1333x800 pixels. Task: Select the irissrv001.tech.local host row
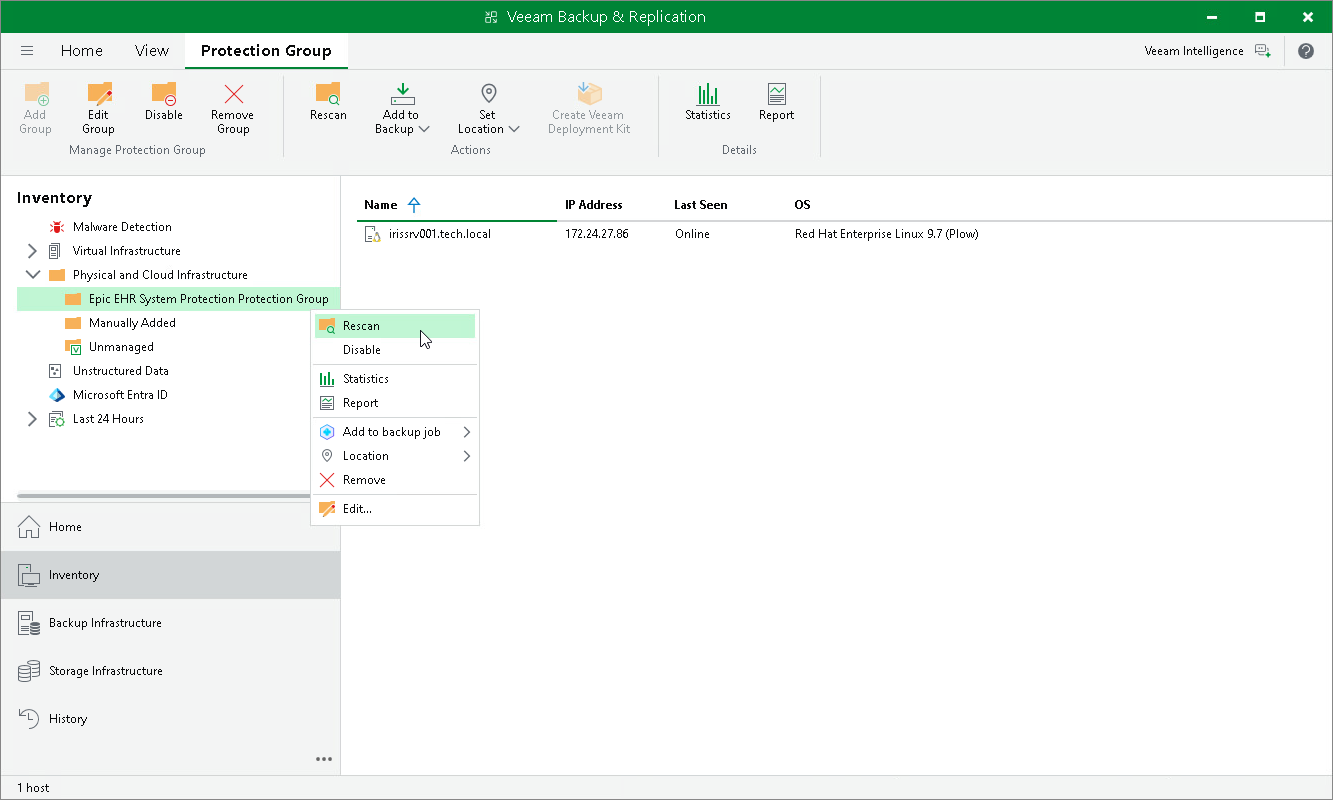pos(844,234)
